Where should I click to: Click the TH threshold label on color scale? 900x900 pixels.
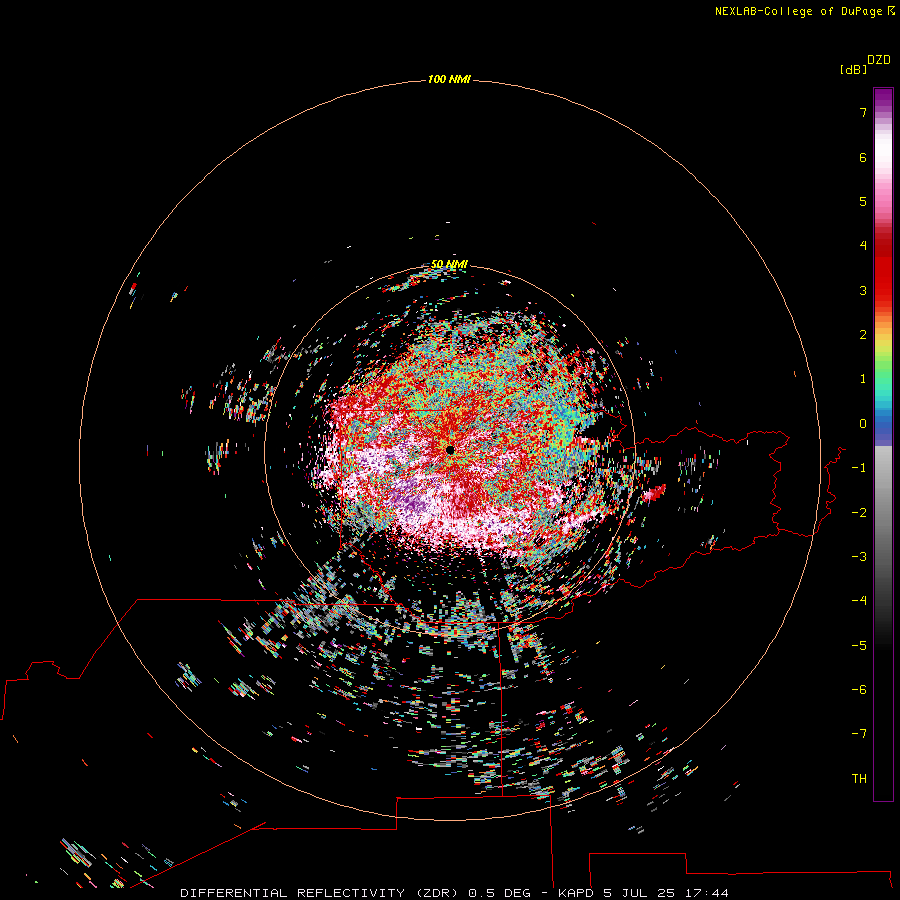pyautogui.click(x=859, y=779)
